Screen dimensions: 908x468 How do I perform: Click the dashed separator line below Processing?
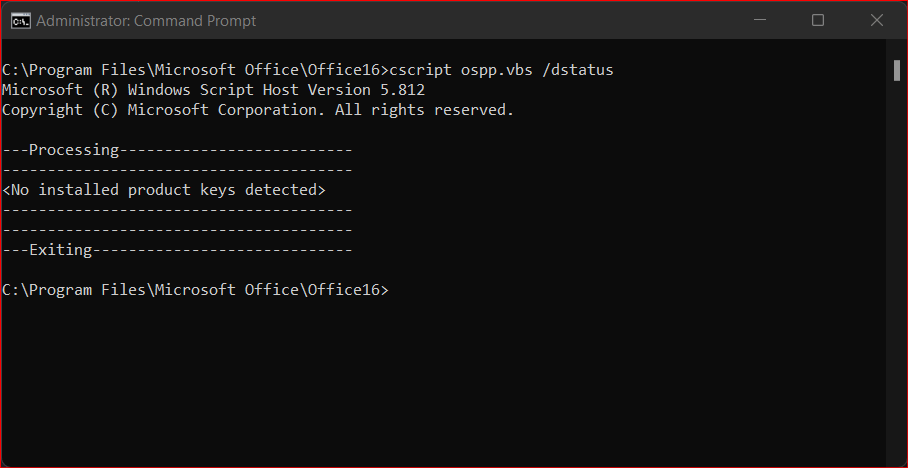177,170
